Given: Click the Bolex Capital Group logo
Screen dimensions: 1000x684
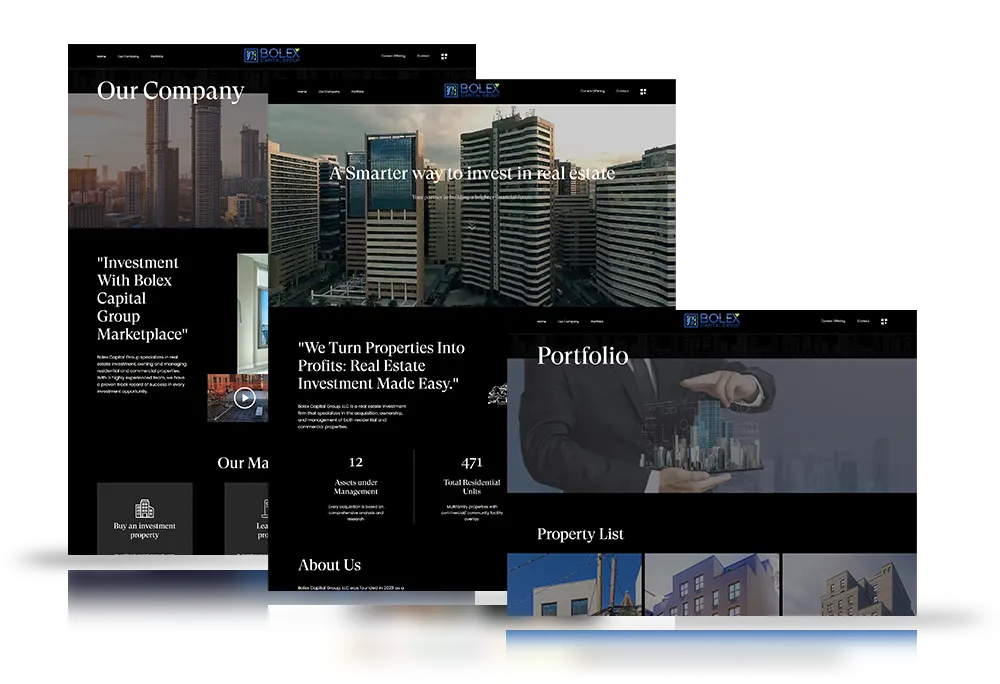Looking at the screenshot, I should pyautogui.click(x=470, y=90).
